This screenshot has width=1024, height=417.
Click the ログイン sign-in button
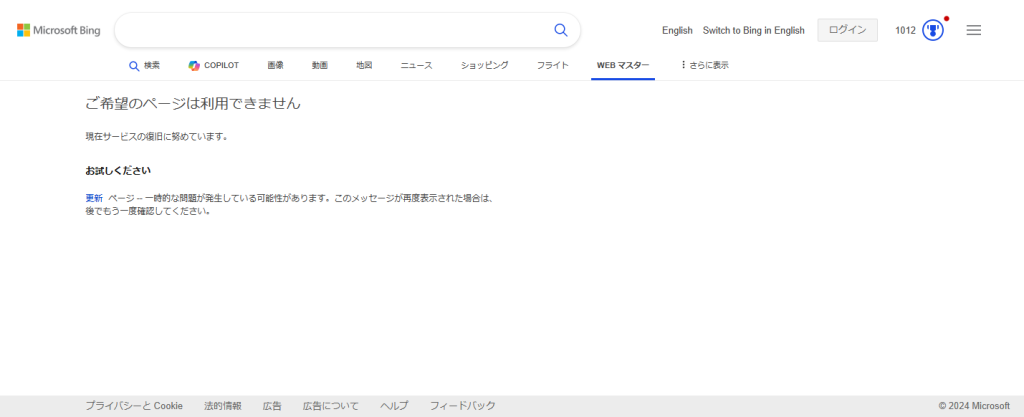pos(848,30)
